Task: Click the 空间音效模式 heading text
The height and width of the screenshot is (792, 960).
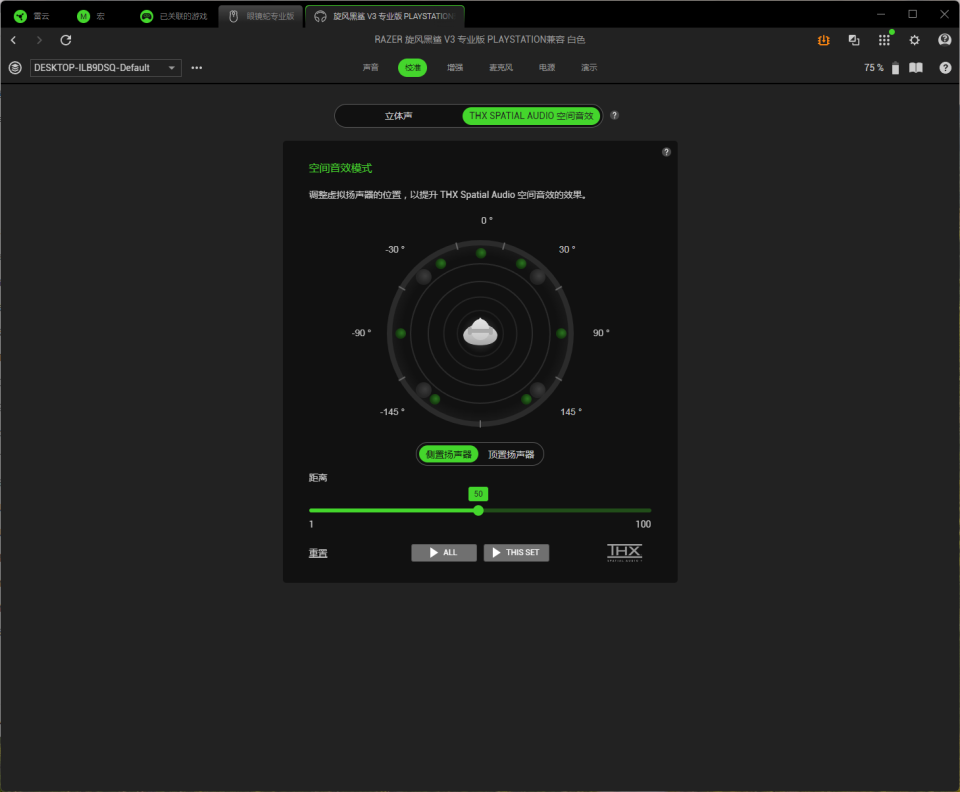Action: (340, 168)
